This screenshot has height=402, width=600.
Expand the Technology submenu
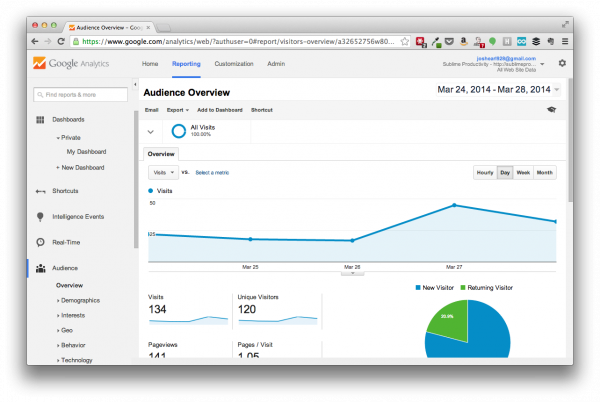tap(75, 360)
